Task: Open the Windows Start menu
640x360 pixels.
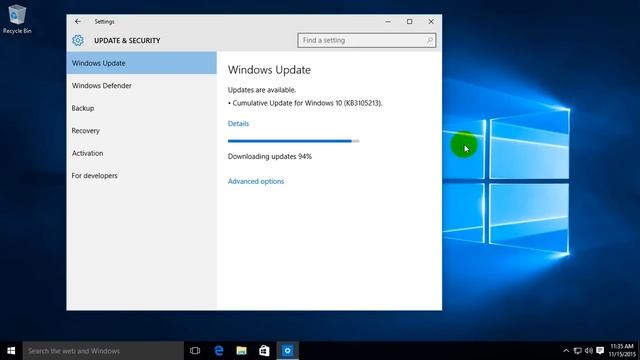Action: [x=11, y=351]
